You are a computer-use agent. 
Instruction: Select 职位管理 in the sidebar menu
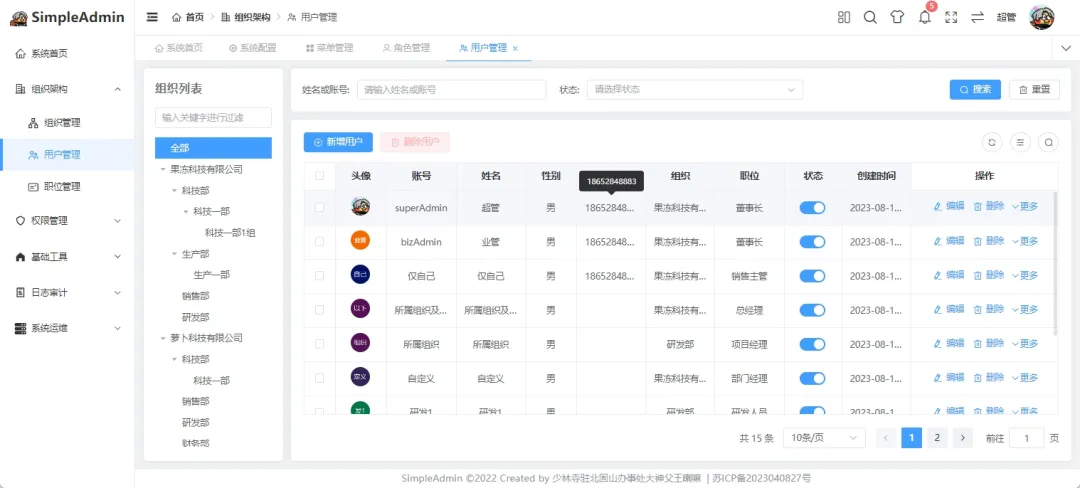62,186
